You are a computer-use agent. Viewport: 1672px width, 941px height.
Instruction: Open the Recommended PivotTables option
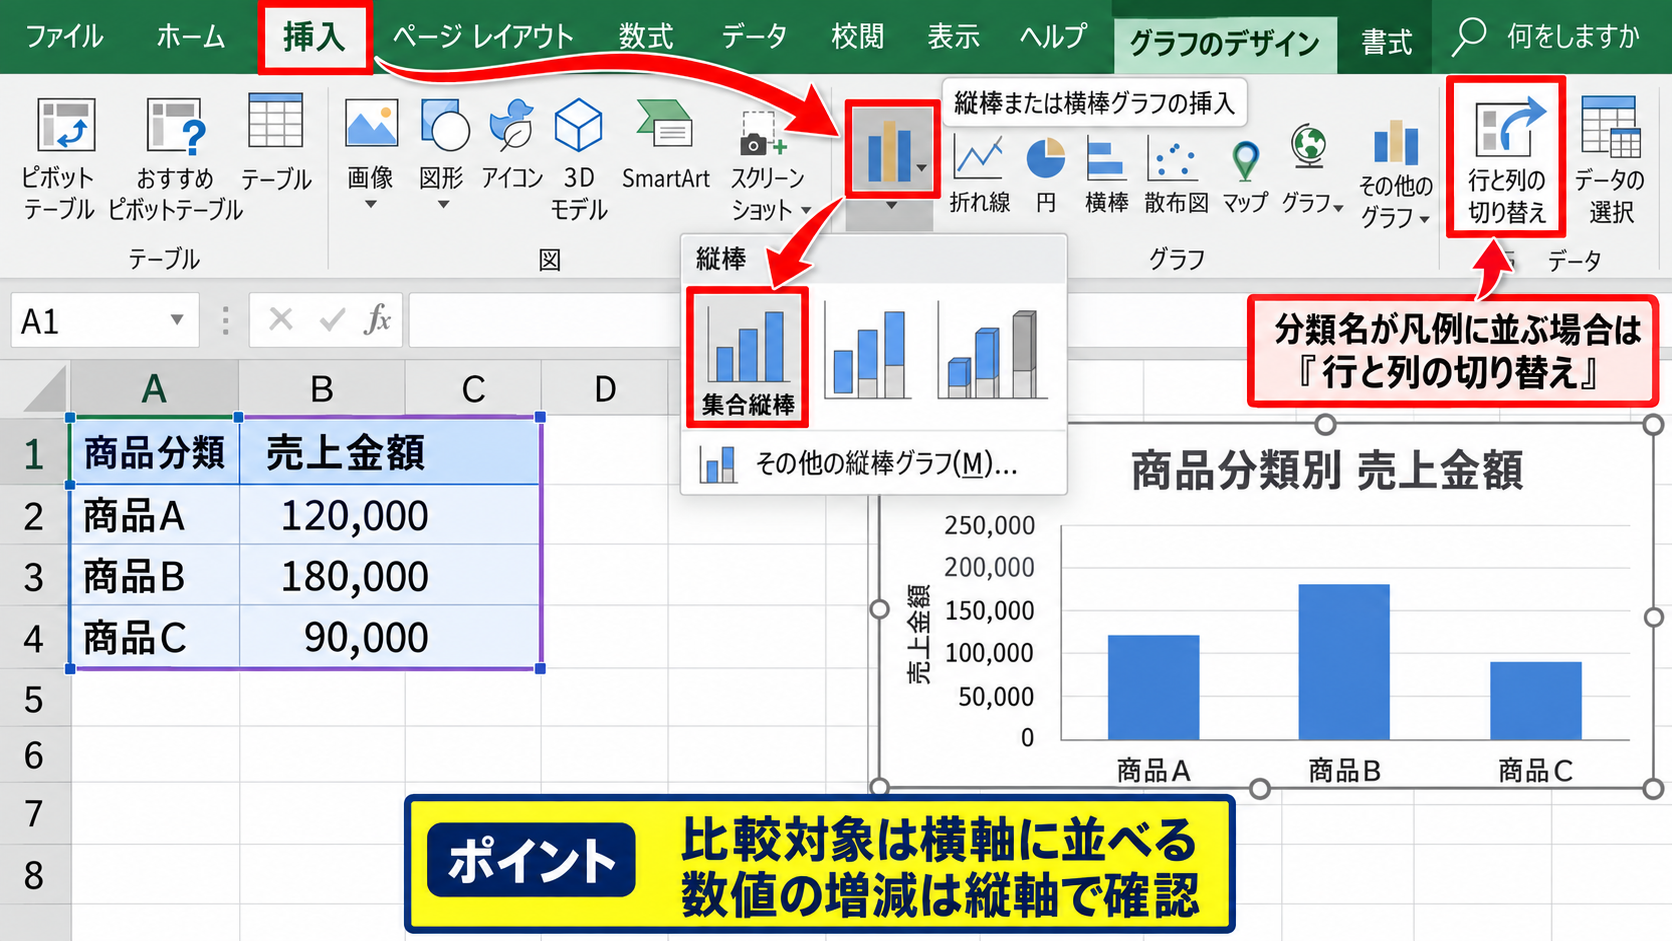point(175,159)
